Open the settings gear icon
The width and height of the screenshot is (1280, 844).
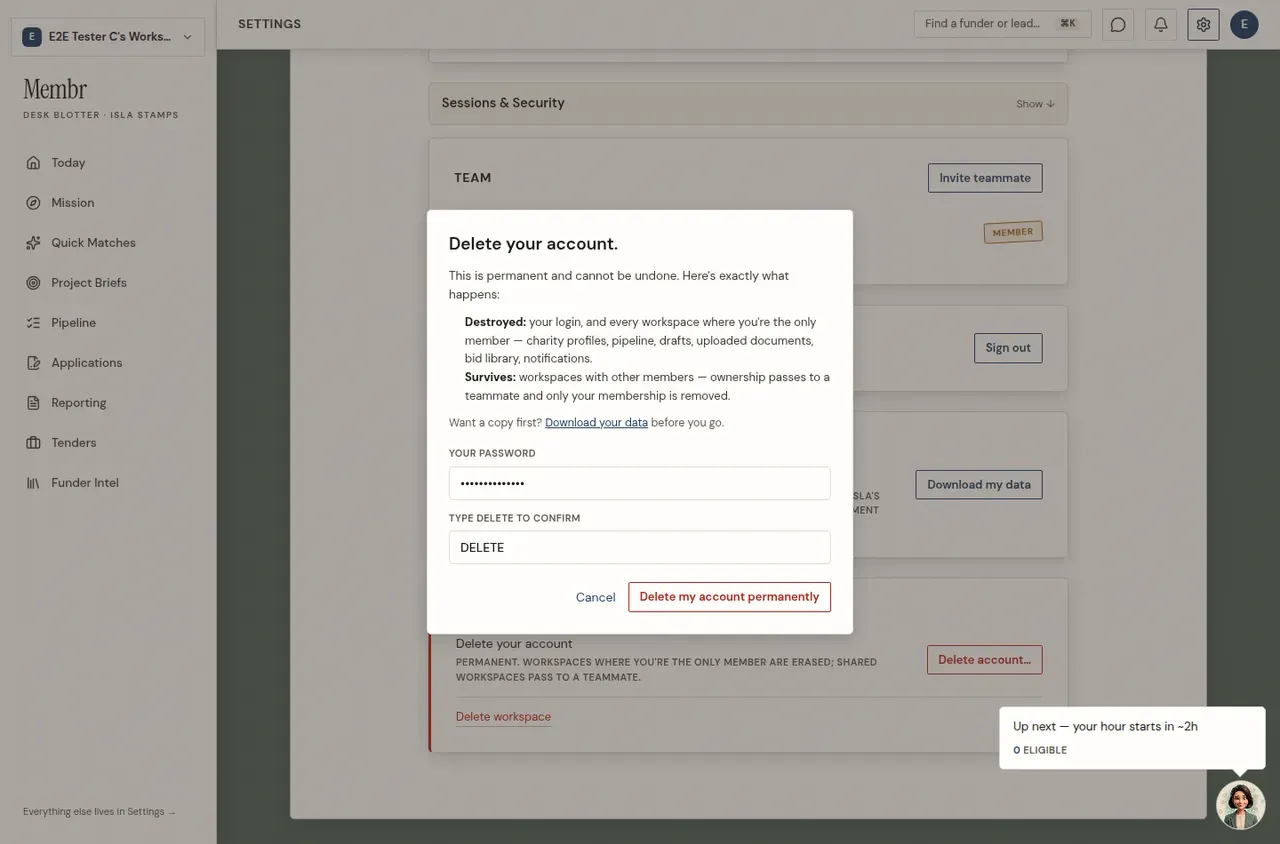(1203, 24)
